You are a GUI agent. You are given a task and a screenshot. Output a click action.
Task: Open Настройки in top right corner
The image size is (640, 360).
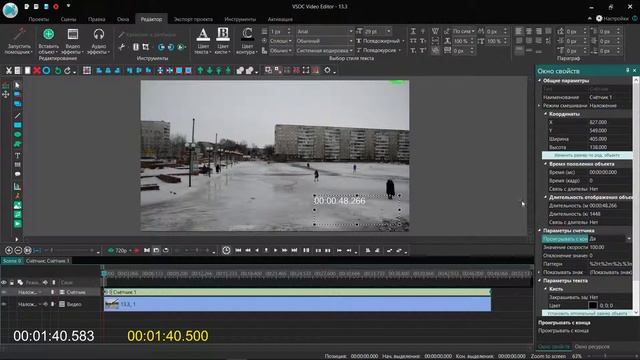coord(612,18)
